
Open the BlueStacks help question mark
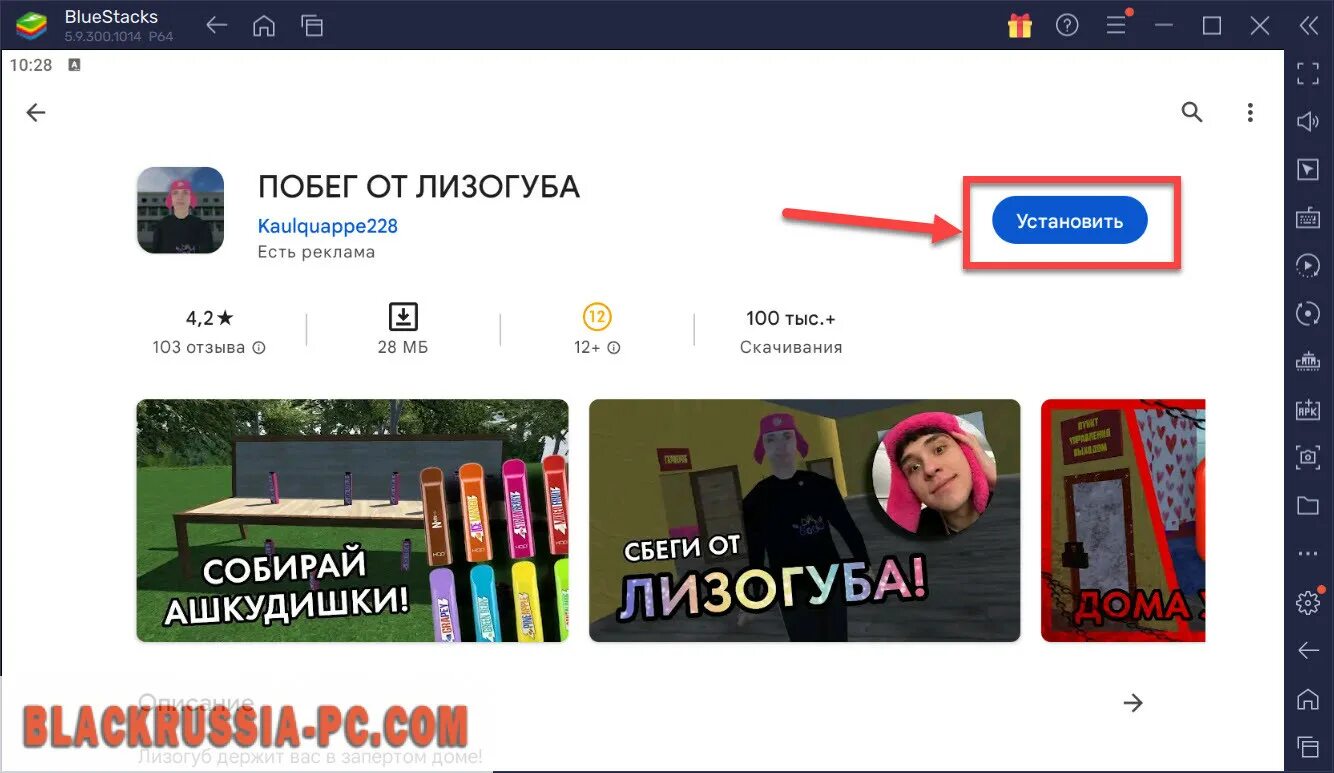1067,26
